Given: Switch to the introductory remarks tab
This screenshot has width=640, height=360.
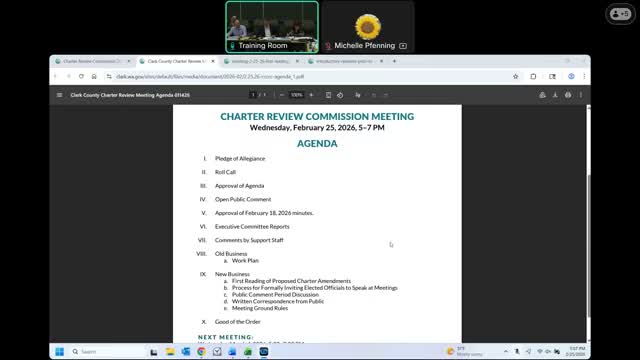Looking at the screenshot, I should pos(344,61).
